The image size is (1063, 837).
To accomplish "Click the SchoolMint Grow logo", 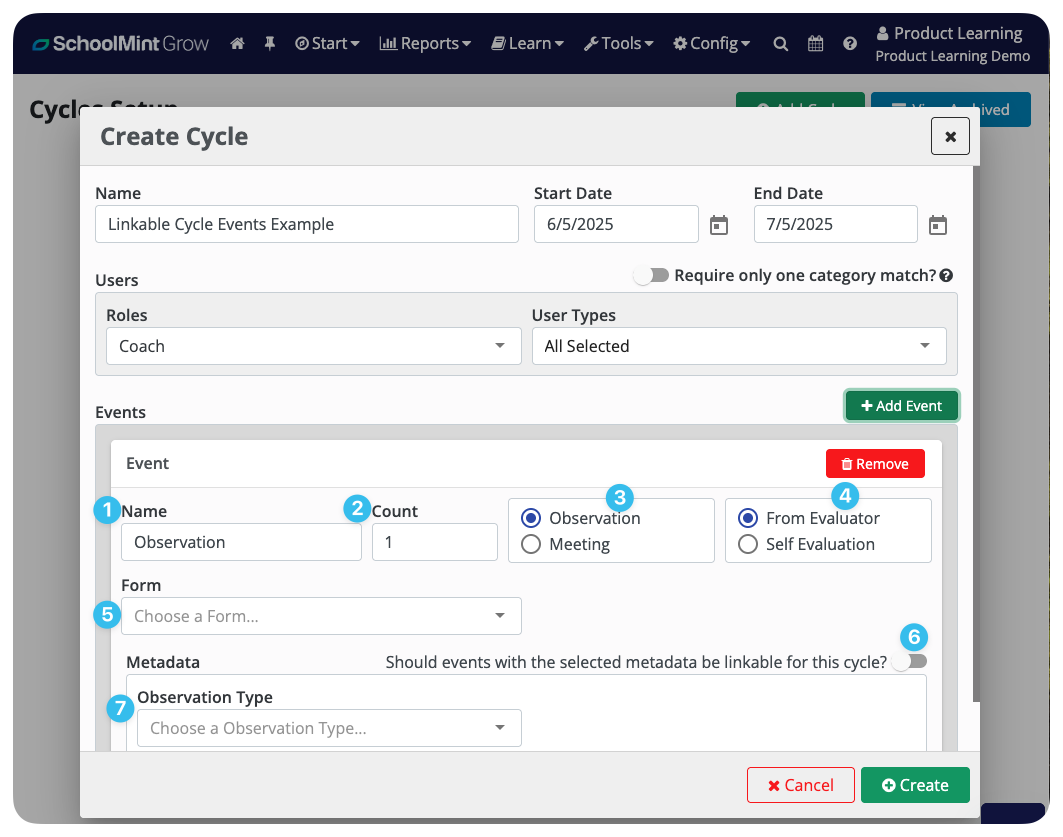I will point(121,44).
